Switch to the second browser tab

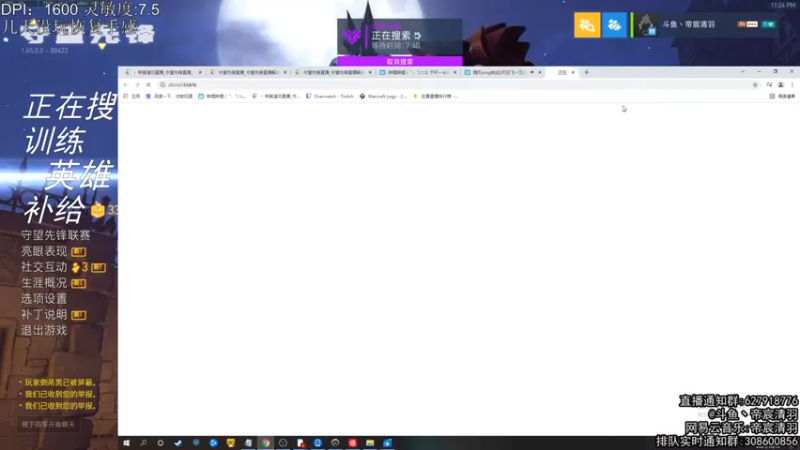tap(248, 72)
